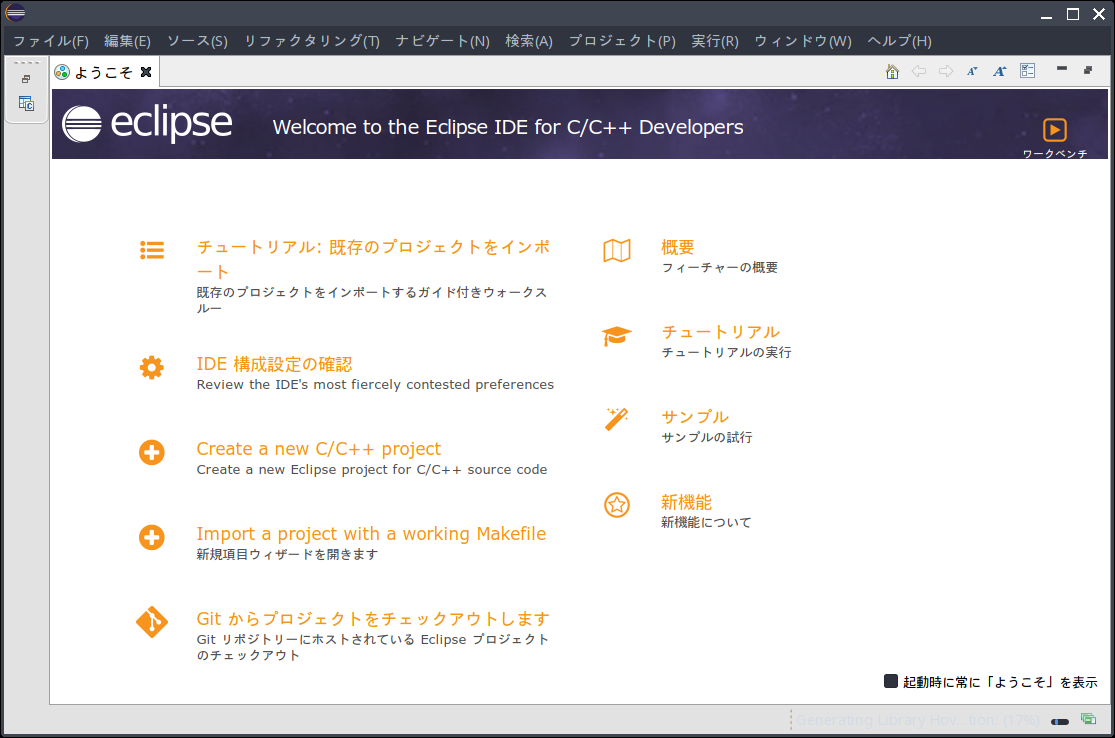This screenshot has height=738, width=1115.
Task: Click 新機能について description text
Action: click(x=706, y=522)
